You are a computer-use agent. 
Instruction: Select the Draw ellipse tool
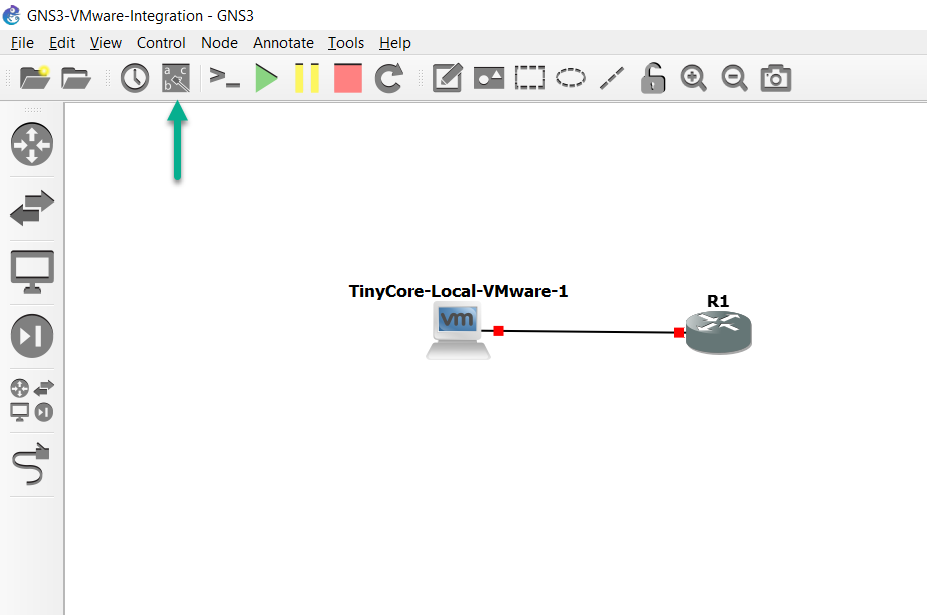[x=571, y=78]
